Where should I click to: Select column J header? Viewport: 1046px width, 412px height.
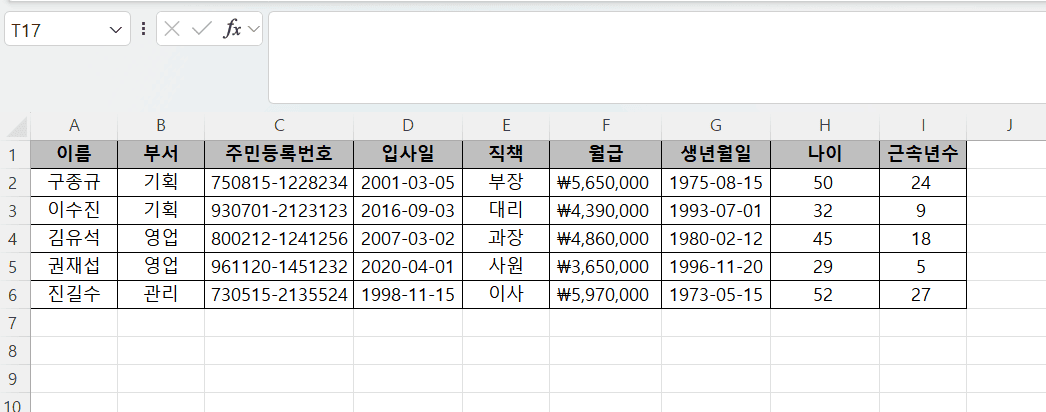1009,125
